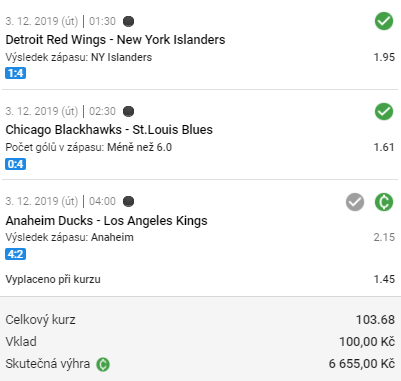Click the grayed-out 2.15 odds value
This screenshot has width=401, height=381.
(384, 237)
